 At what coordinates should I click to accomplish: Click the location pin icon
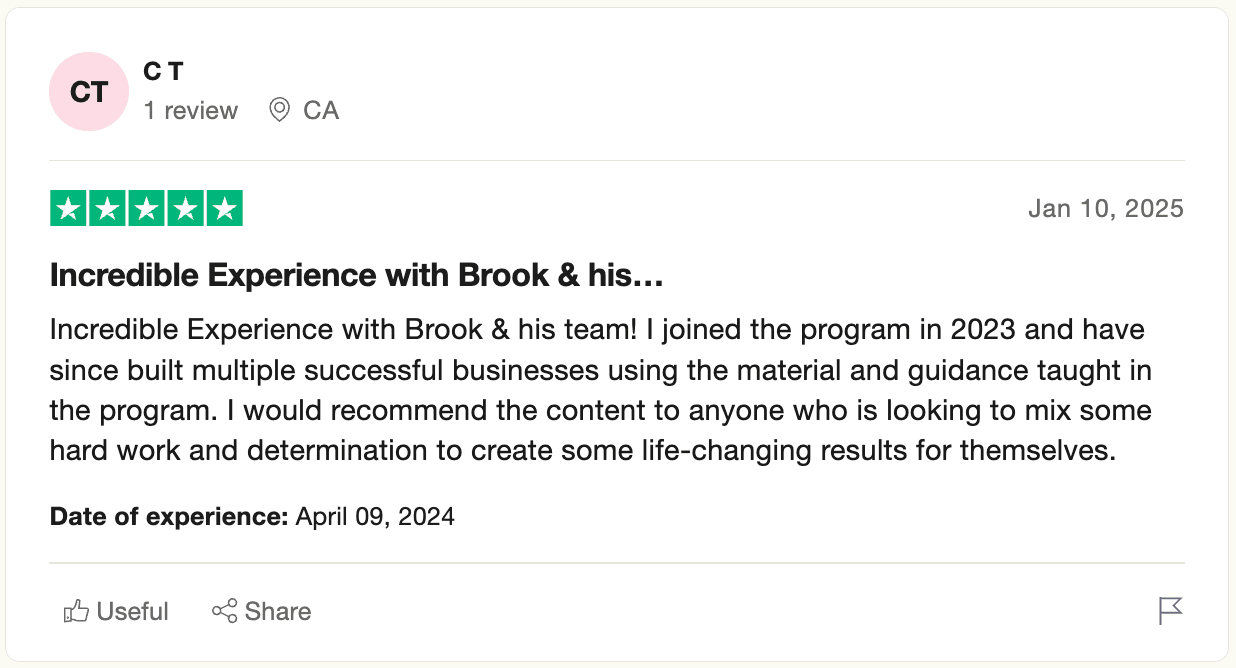[x=280, y=110]
